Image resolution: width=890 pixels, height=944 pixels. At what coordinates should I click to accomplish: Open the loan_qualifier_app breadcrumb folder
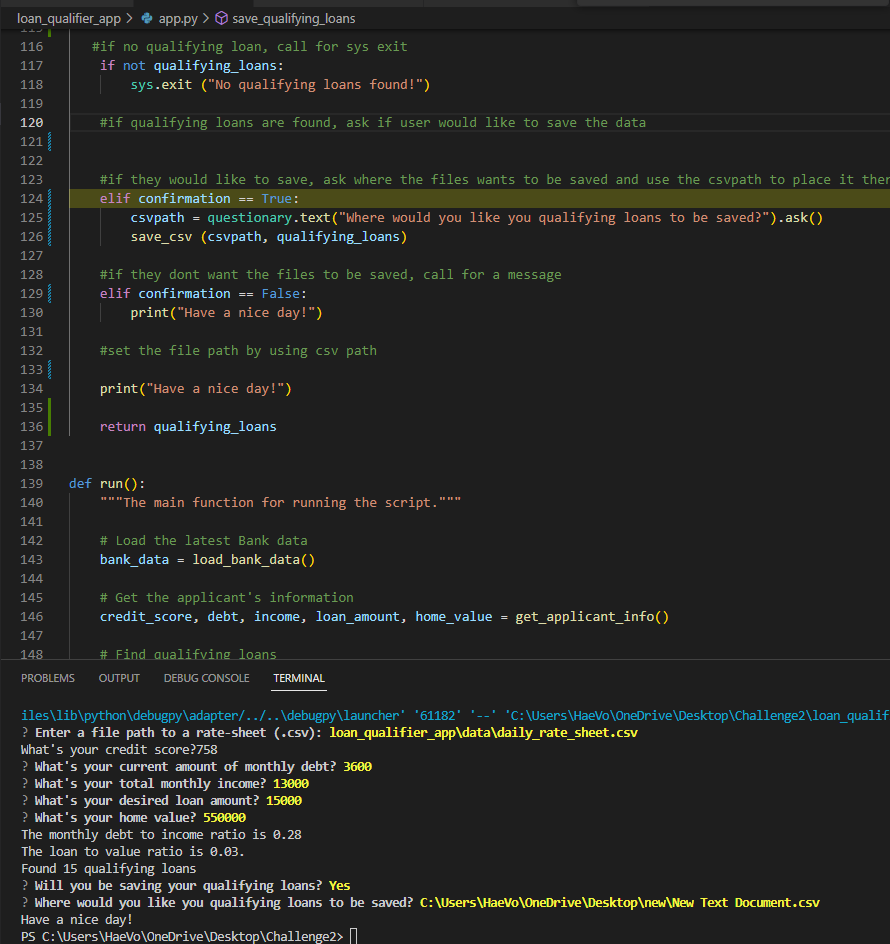click(x=69, y=19)
